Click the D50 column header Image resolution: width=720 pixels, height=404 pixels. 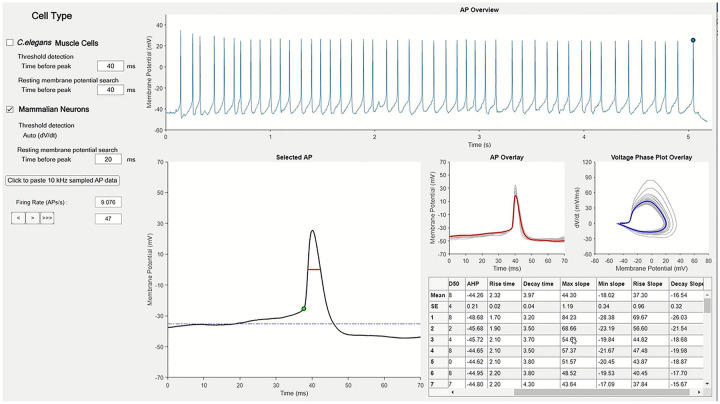[456, 284]
